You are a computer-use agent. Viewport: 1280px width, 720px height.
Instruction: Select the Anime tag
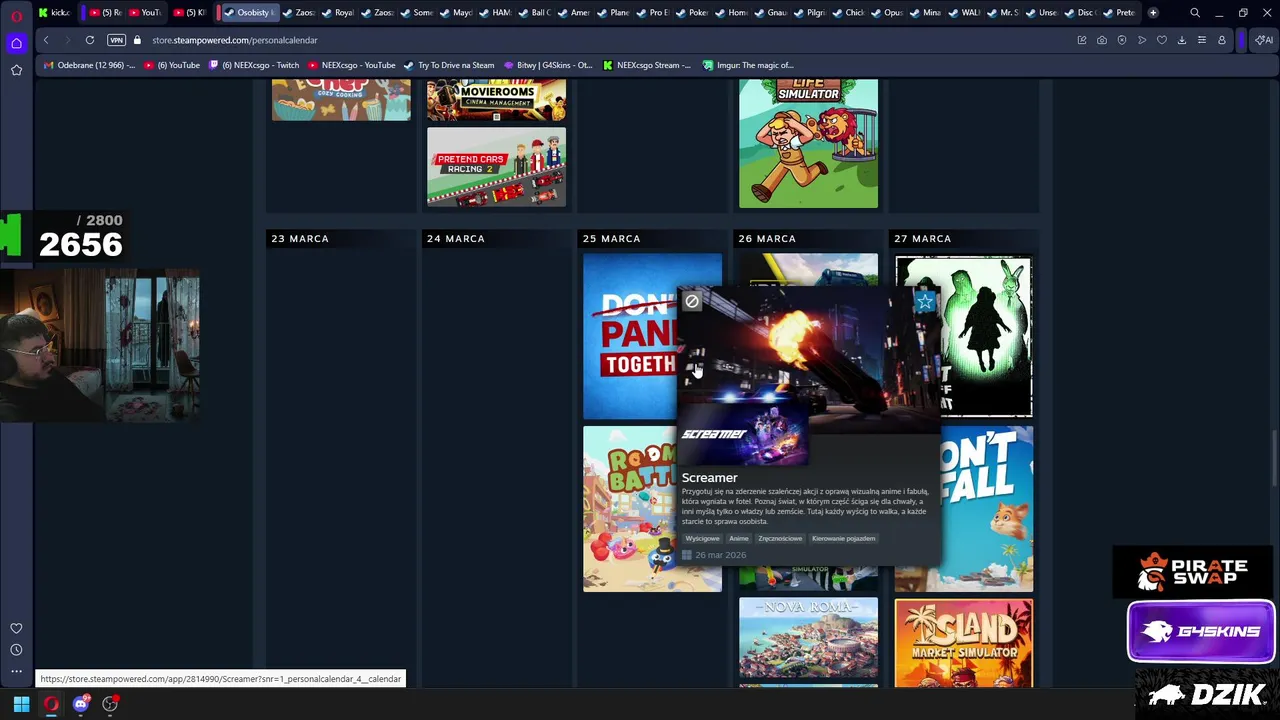pyautogui.click(x=738, y=538)
